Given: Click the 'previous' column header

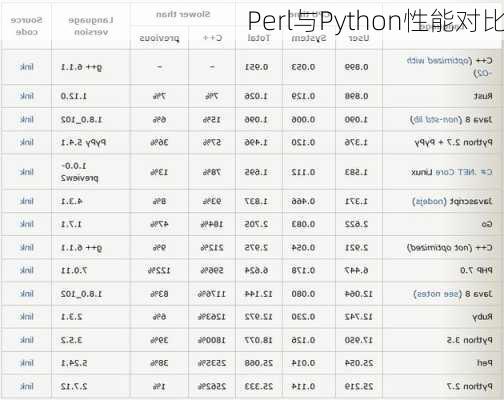Looking at the screenshot, I should (159, 38).
